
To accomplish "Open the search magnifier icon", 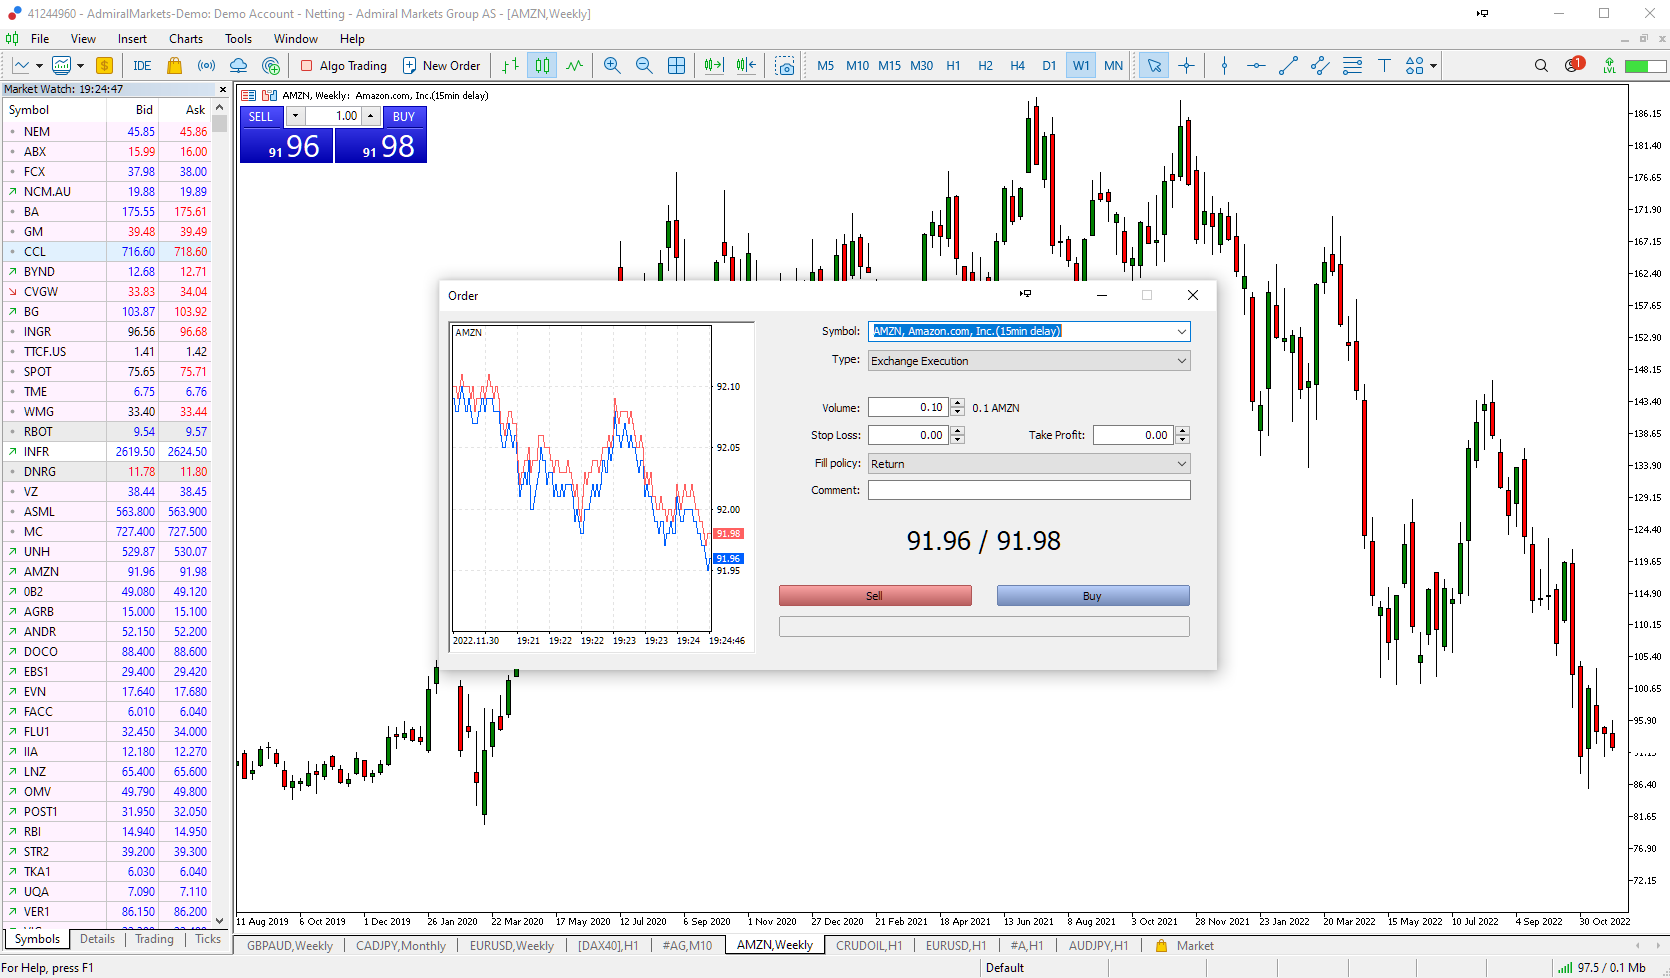I will click(x=1541, y=66).
